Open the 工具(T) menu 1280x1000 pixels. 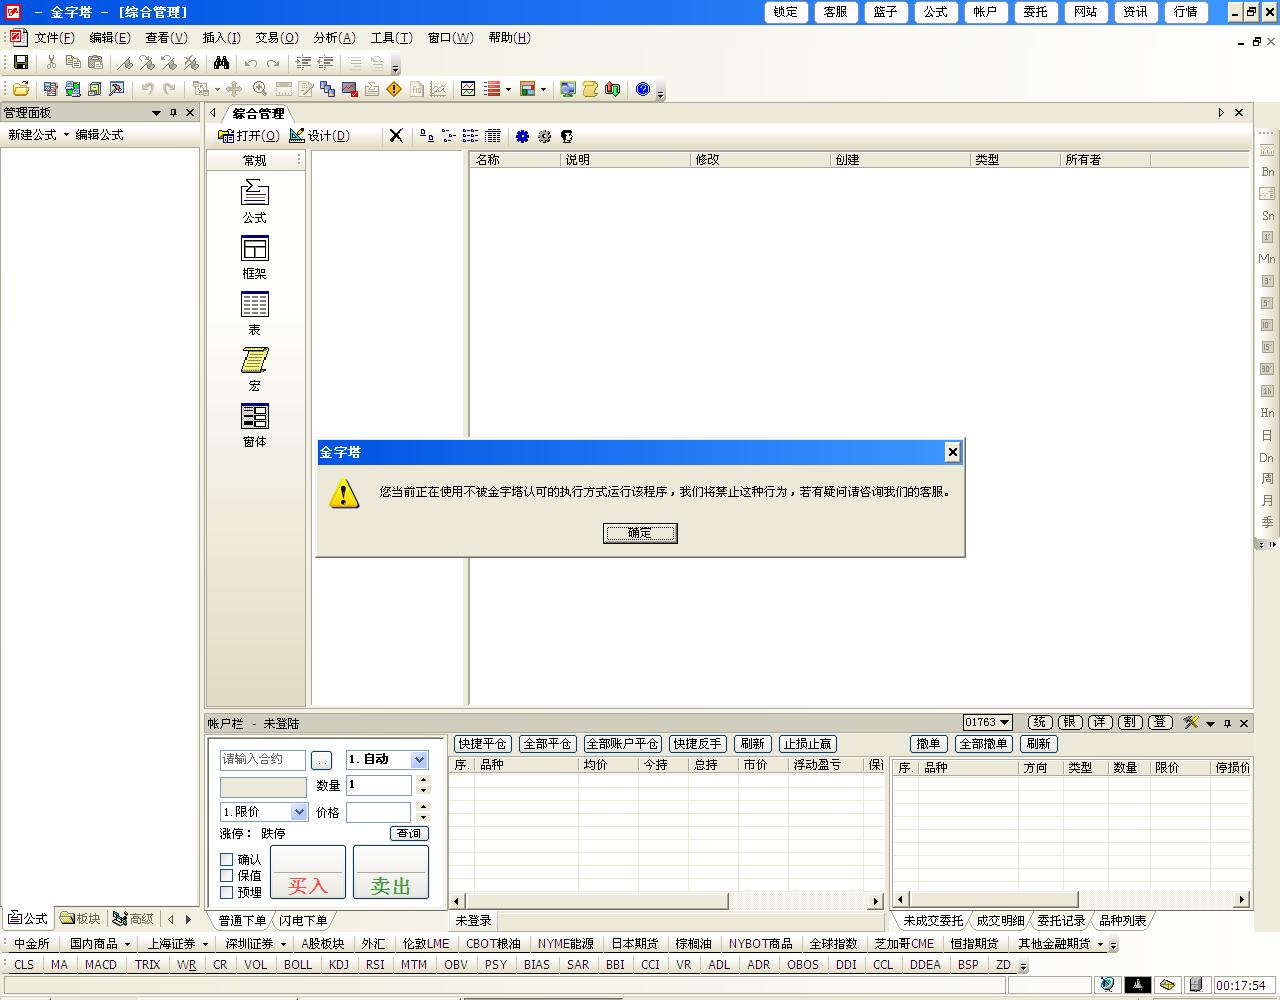[391, 38]
